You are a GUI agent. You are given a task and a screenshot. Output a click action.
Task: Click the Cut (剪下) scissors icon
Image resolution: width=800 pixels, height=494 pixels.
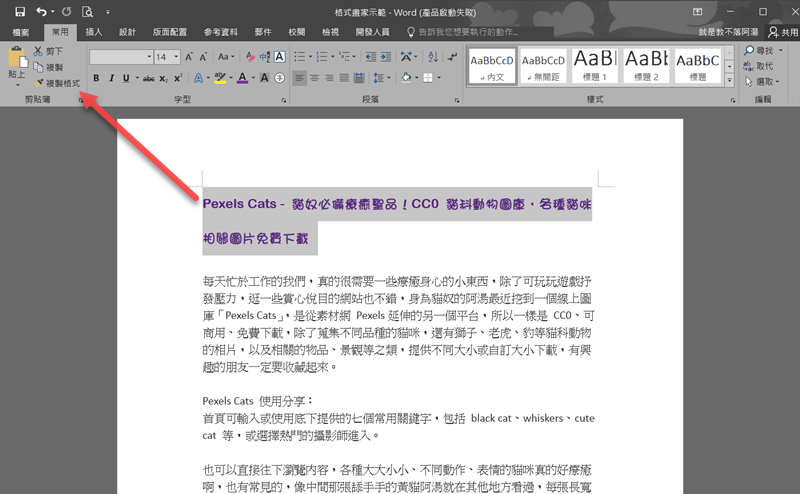click(x=38, y=51)
